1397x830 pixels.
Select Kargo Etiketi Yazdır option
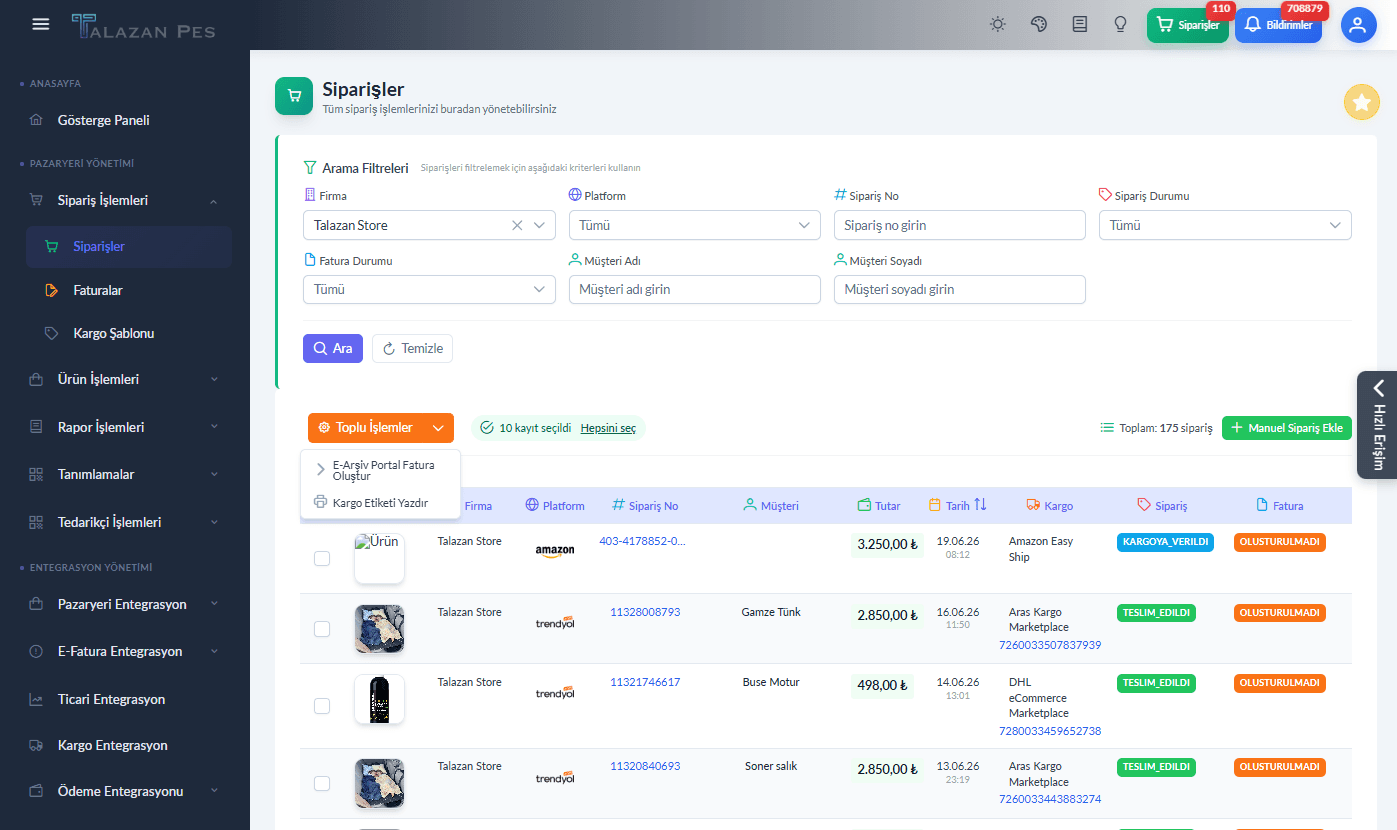tap(380, 503)
